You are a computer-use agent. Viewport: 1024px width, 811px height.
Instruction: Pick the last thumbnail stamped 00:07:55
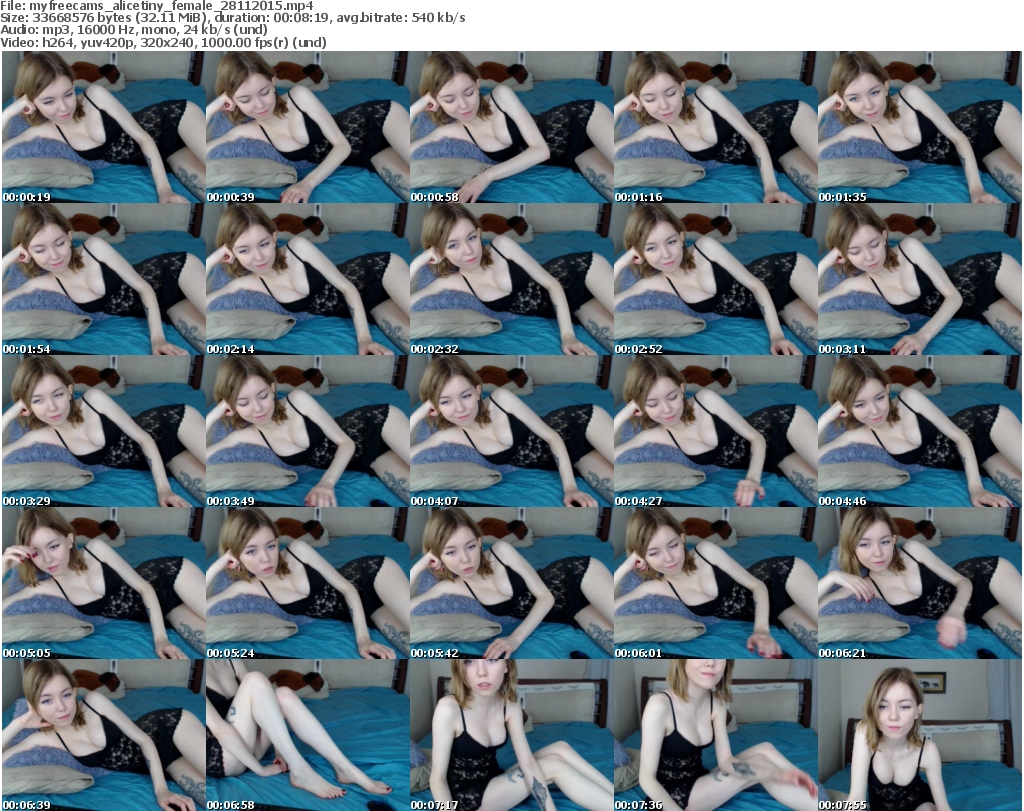[x=920, y=735]
